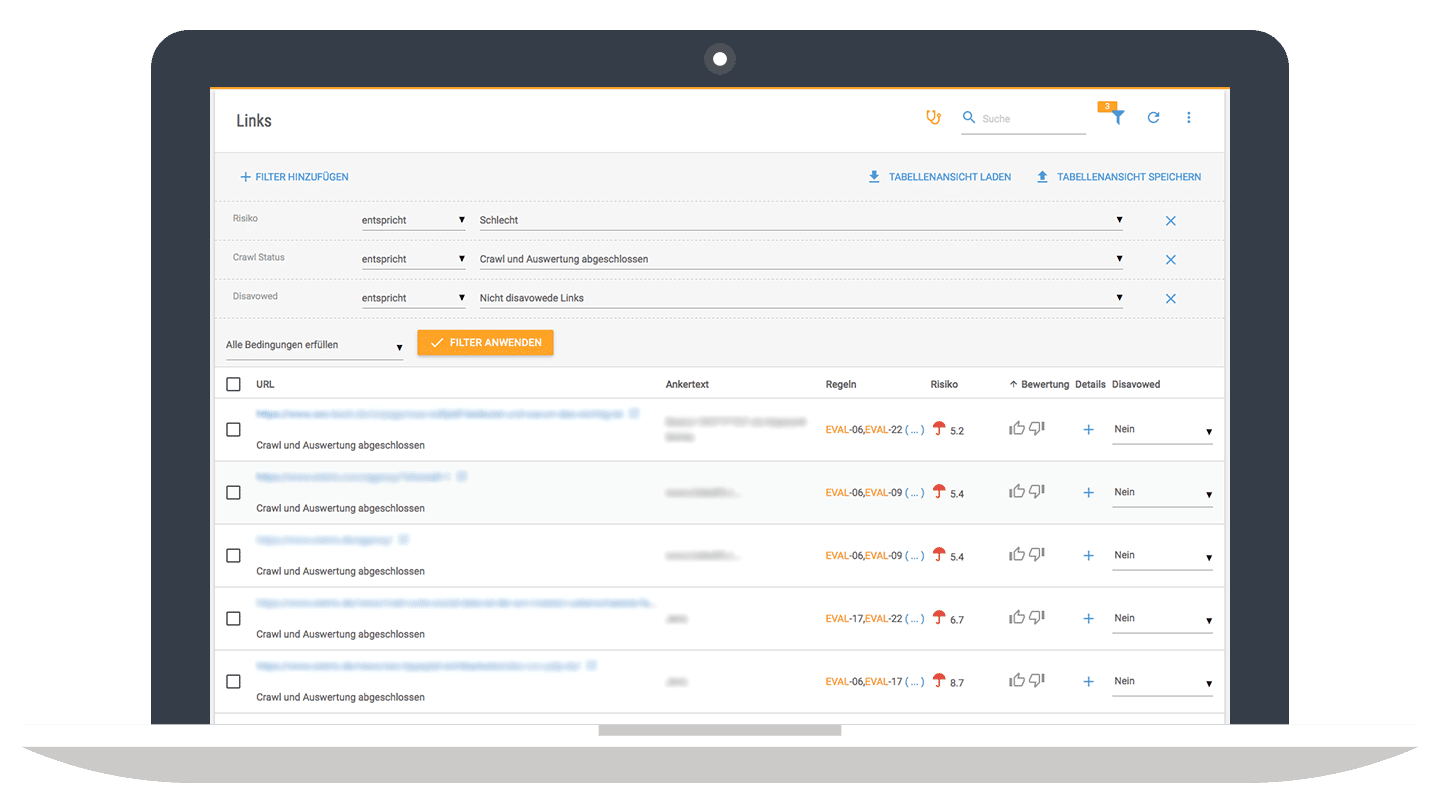The height and width of the screenshot is (812, 1440).
Task: Click red umbrella icon beside 6.7
Action: pyautogui.click(x=939, y=618)
